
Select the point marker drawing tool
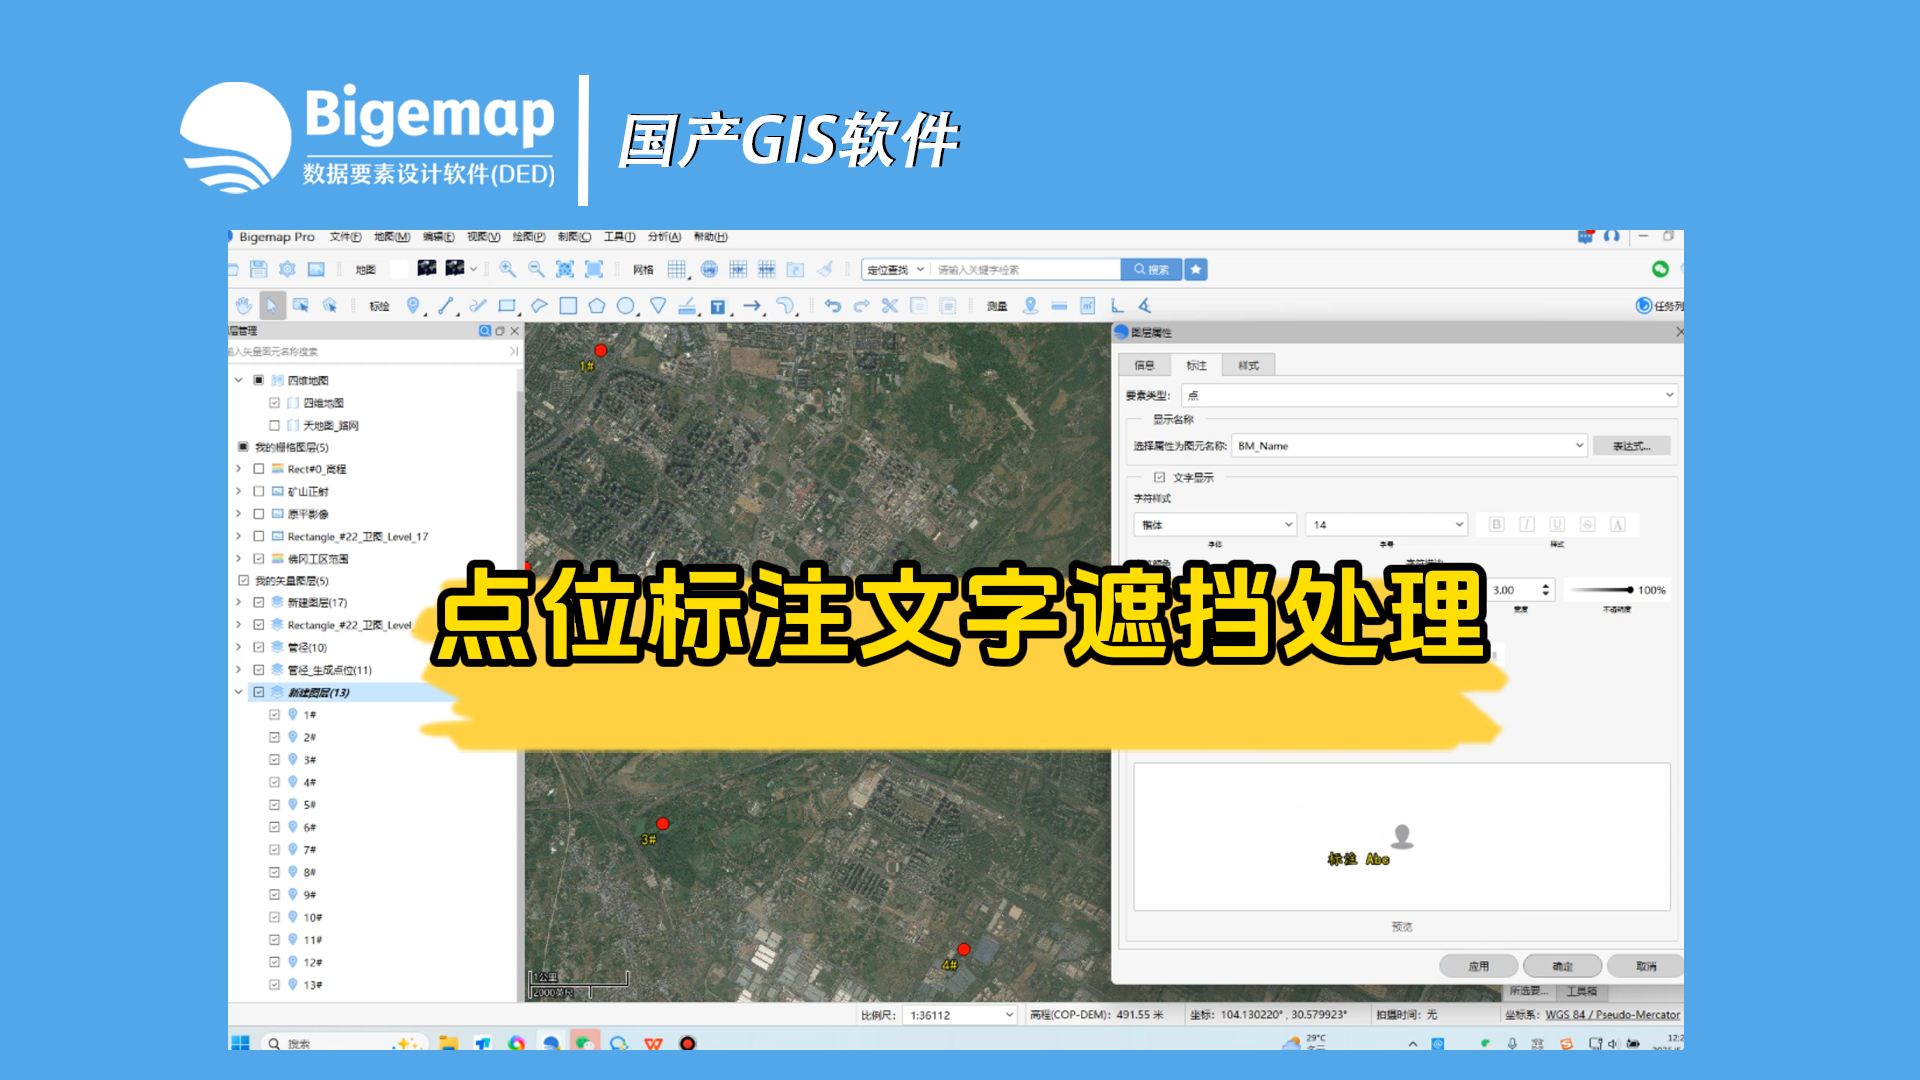coord(413,306)
